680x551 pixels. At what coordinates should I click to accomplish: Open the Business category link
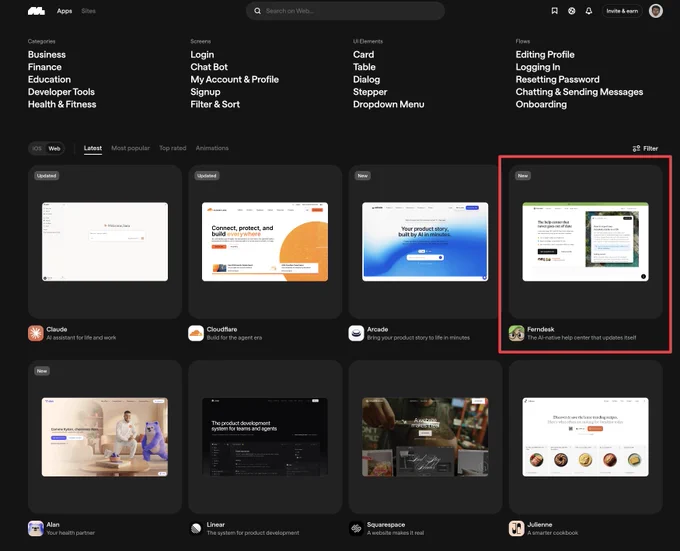point(47,55)
